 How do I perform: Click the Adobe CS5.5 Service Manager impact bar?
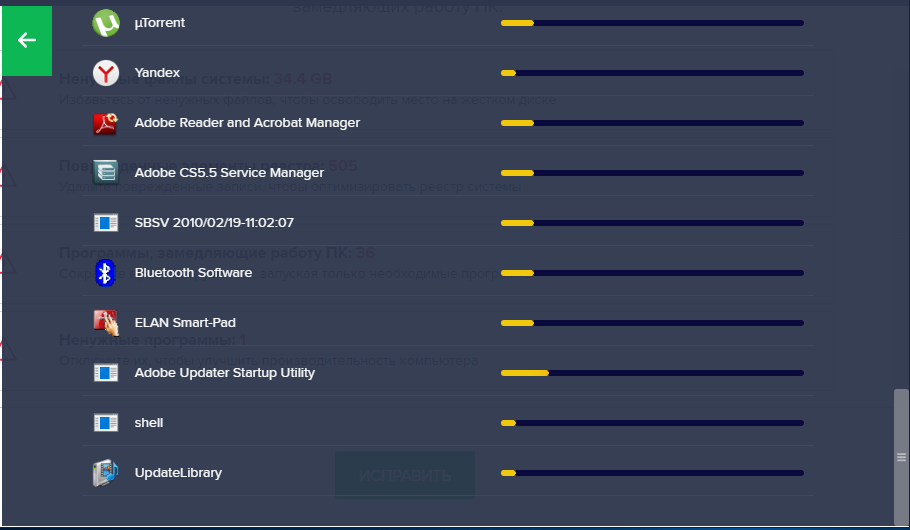(x=652, y=173)
